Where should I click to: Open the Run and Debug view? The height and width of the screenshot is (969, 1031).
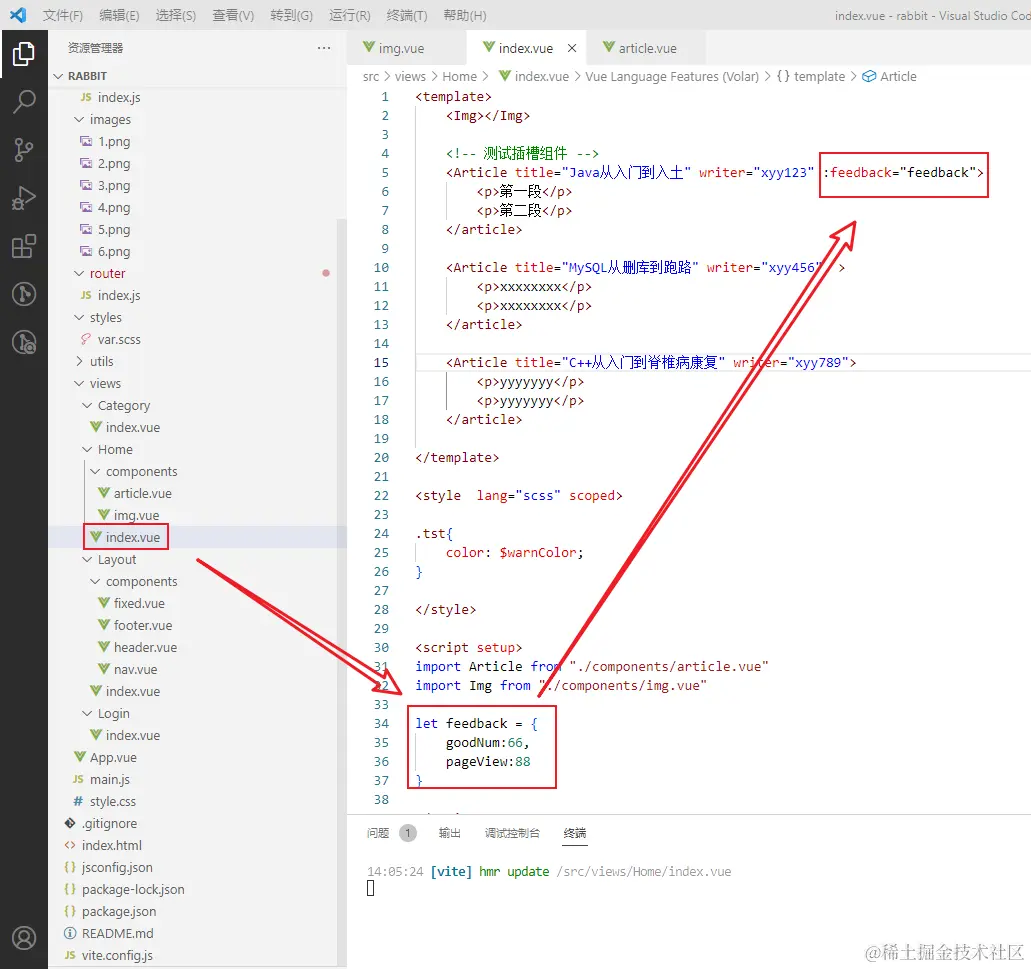[x=24, y=198]
